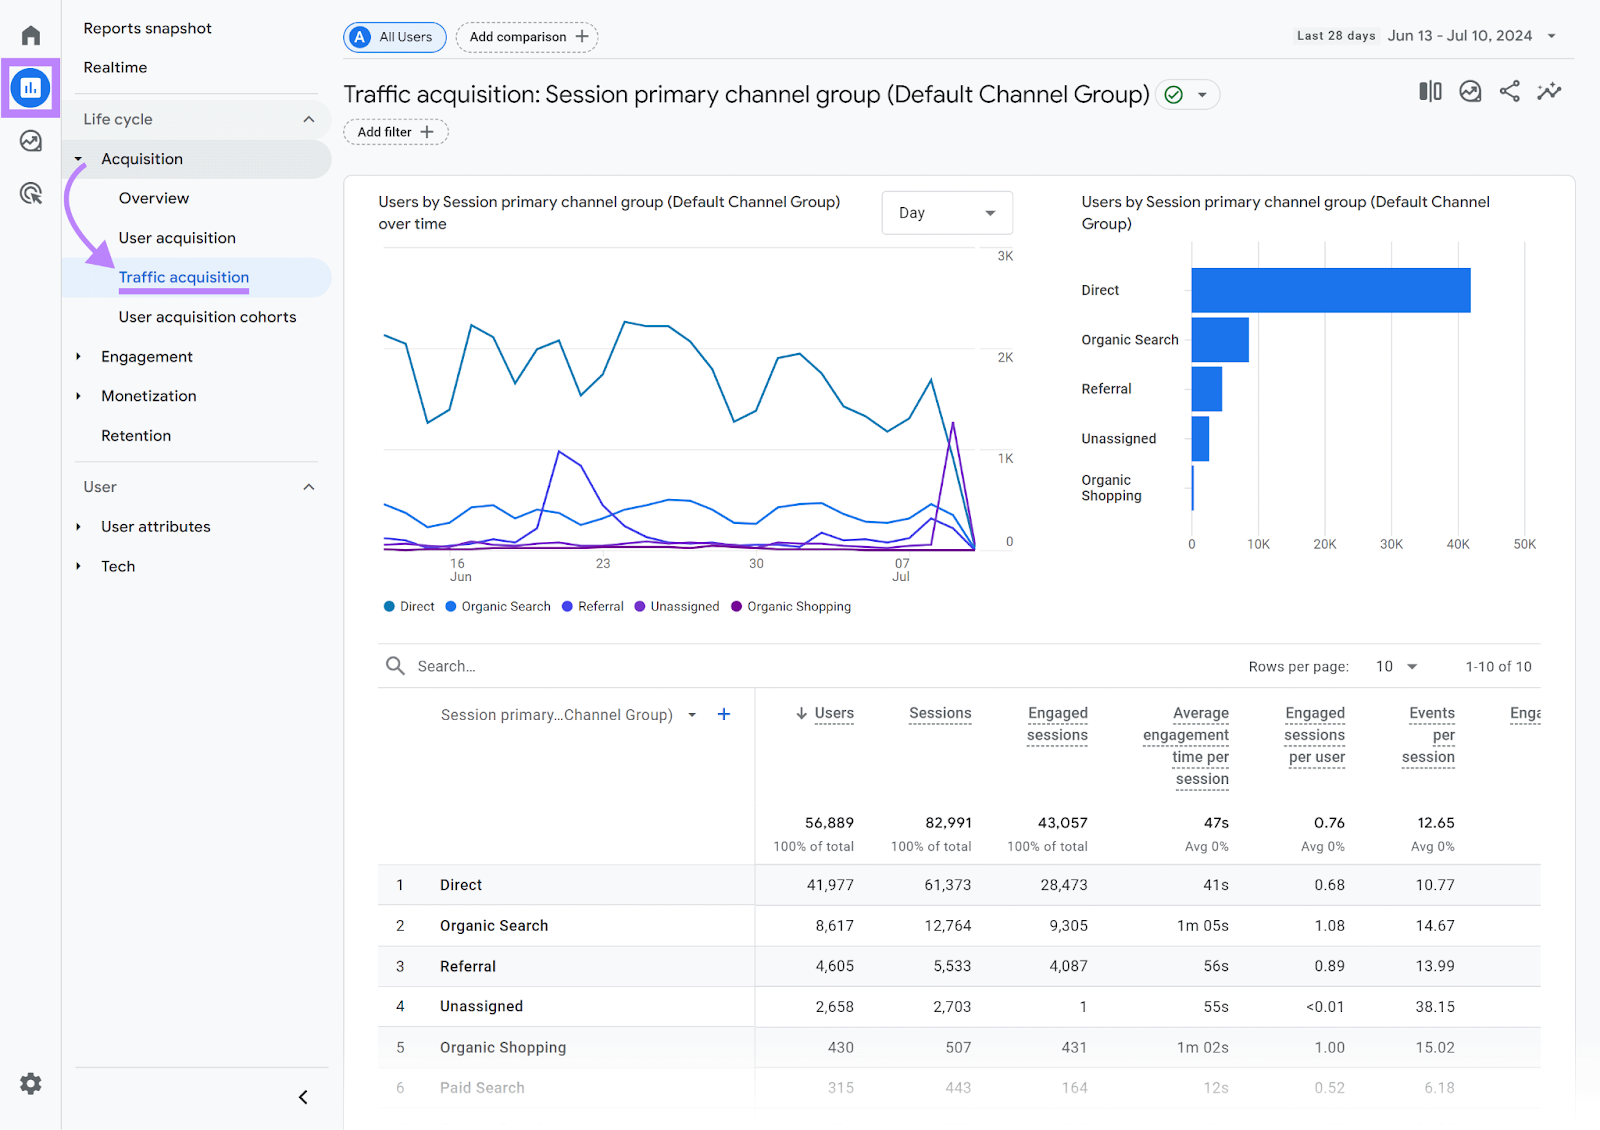Toggle sort direction on the Users column
The width and height of the screenshot is (1600, 1130).
800,713
